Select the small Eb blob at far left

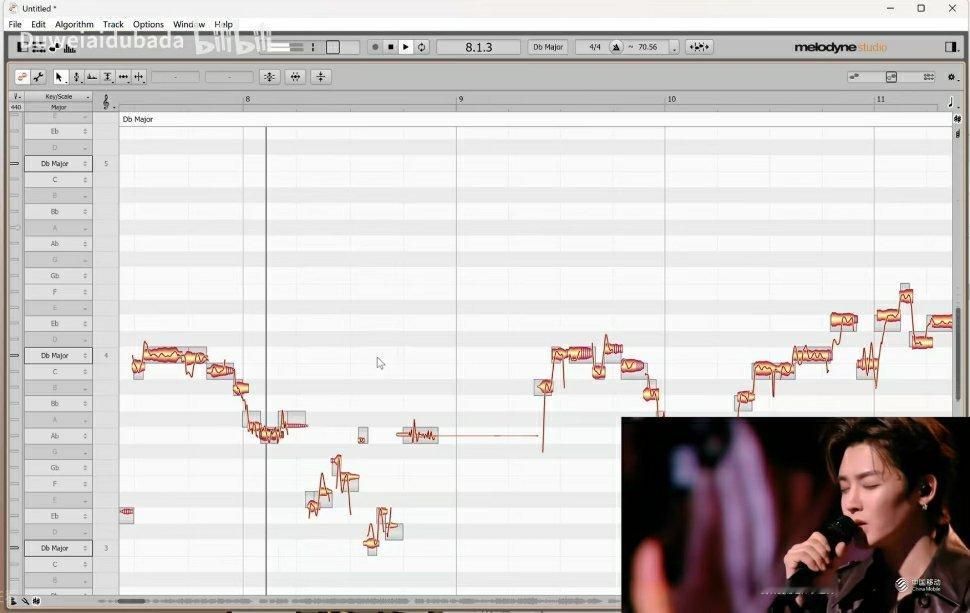127,512
